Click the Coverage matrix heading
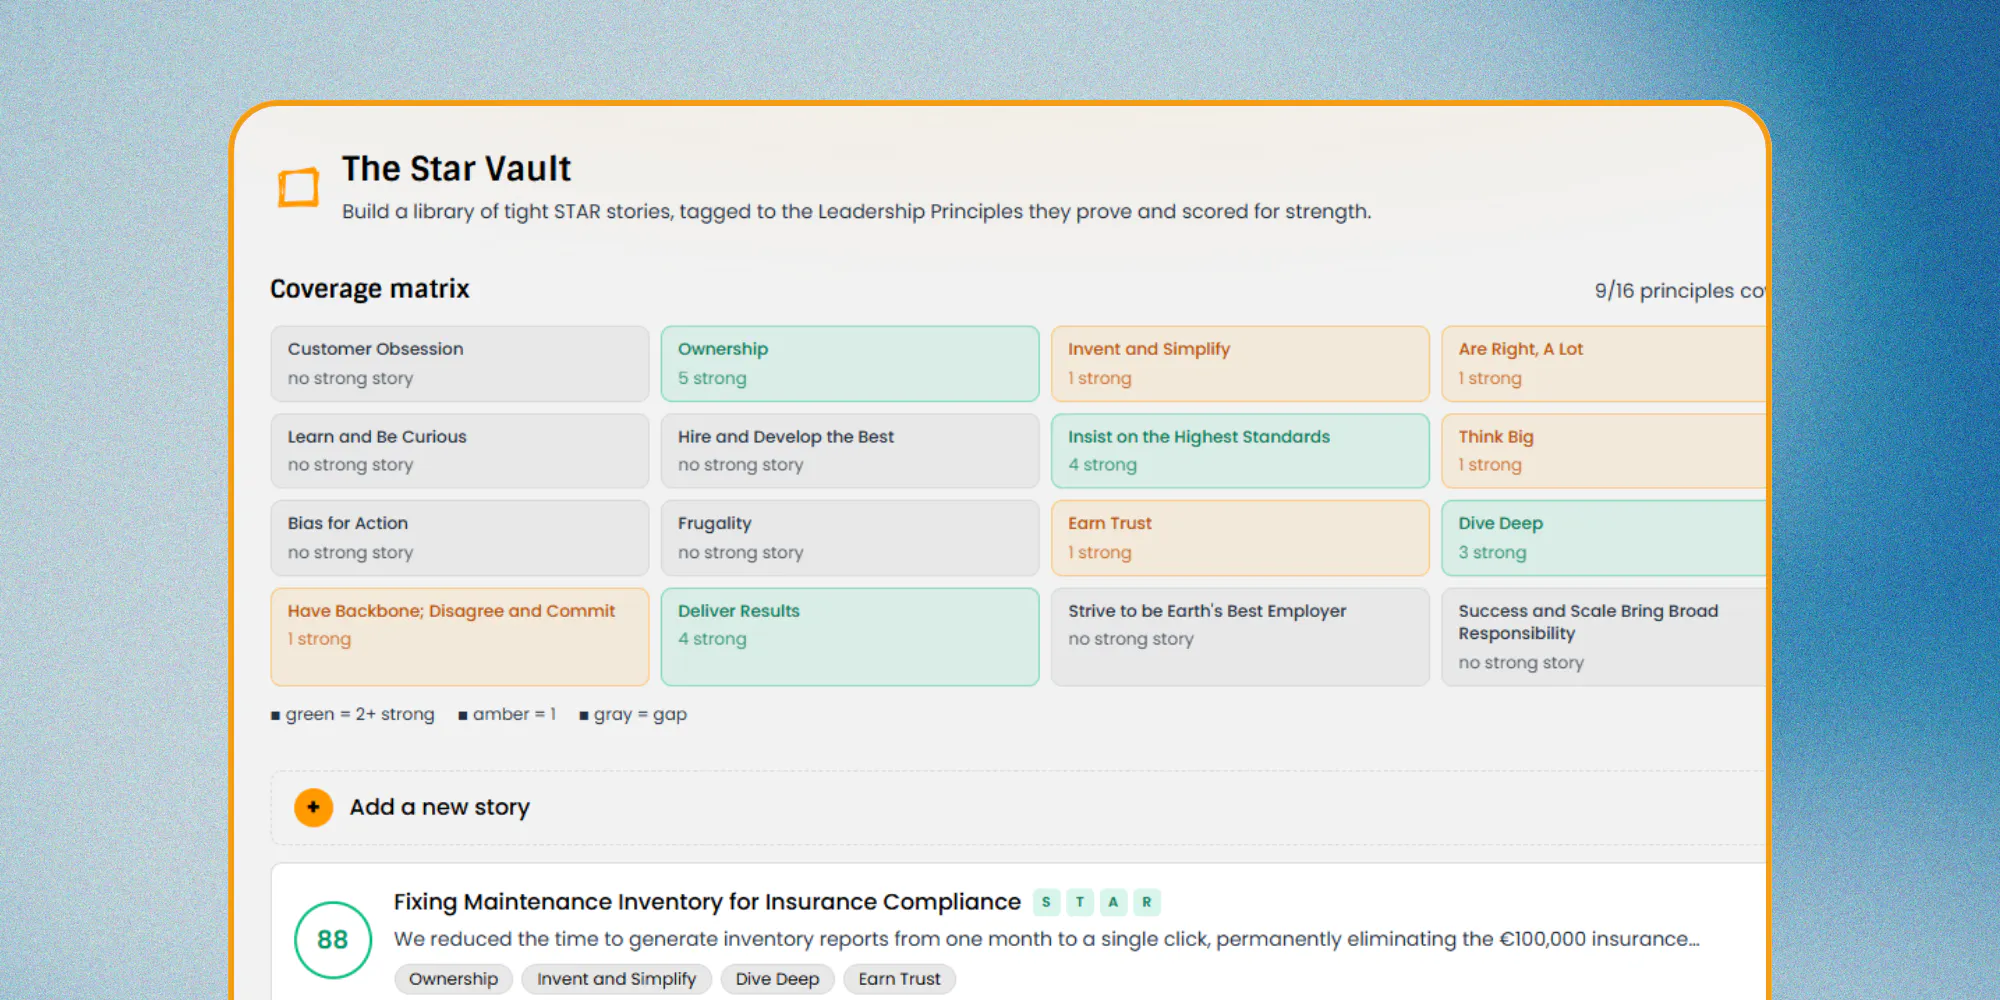 click(x=369, y=289)
